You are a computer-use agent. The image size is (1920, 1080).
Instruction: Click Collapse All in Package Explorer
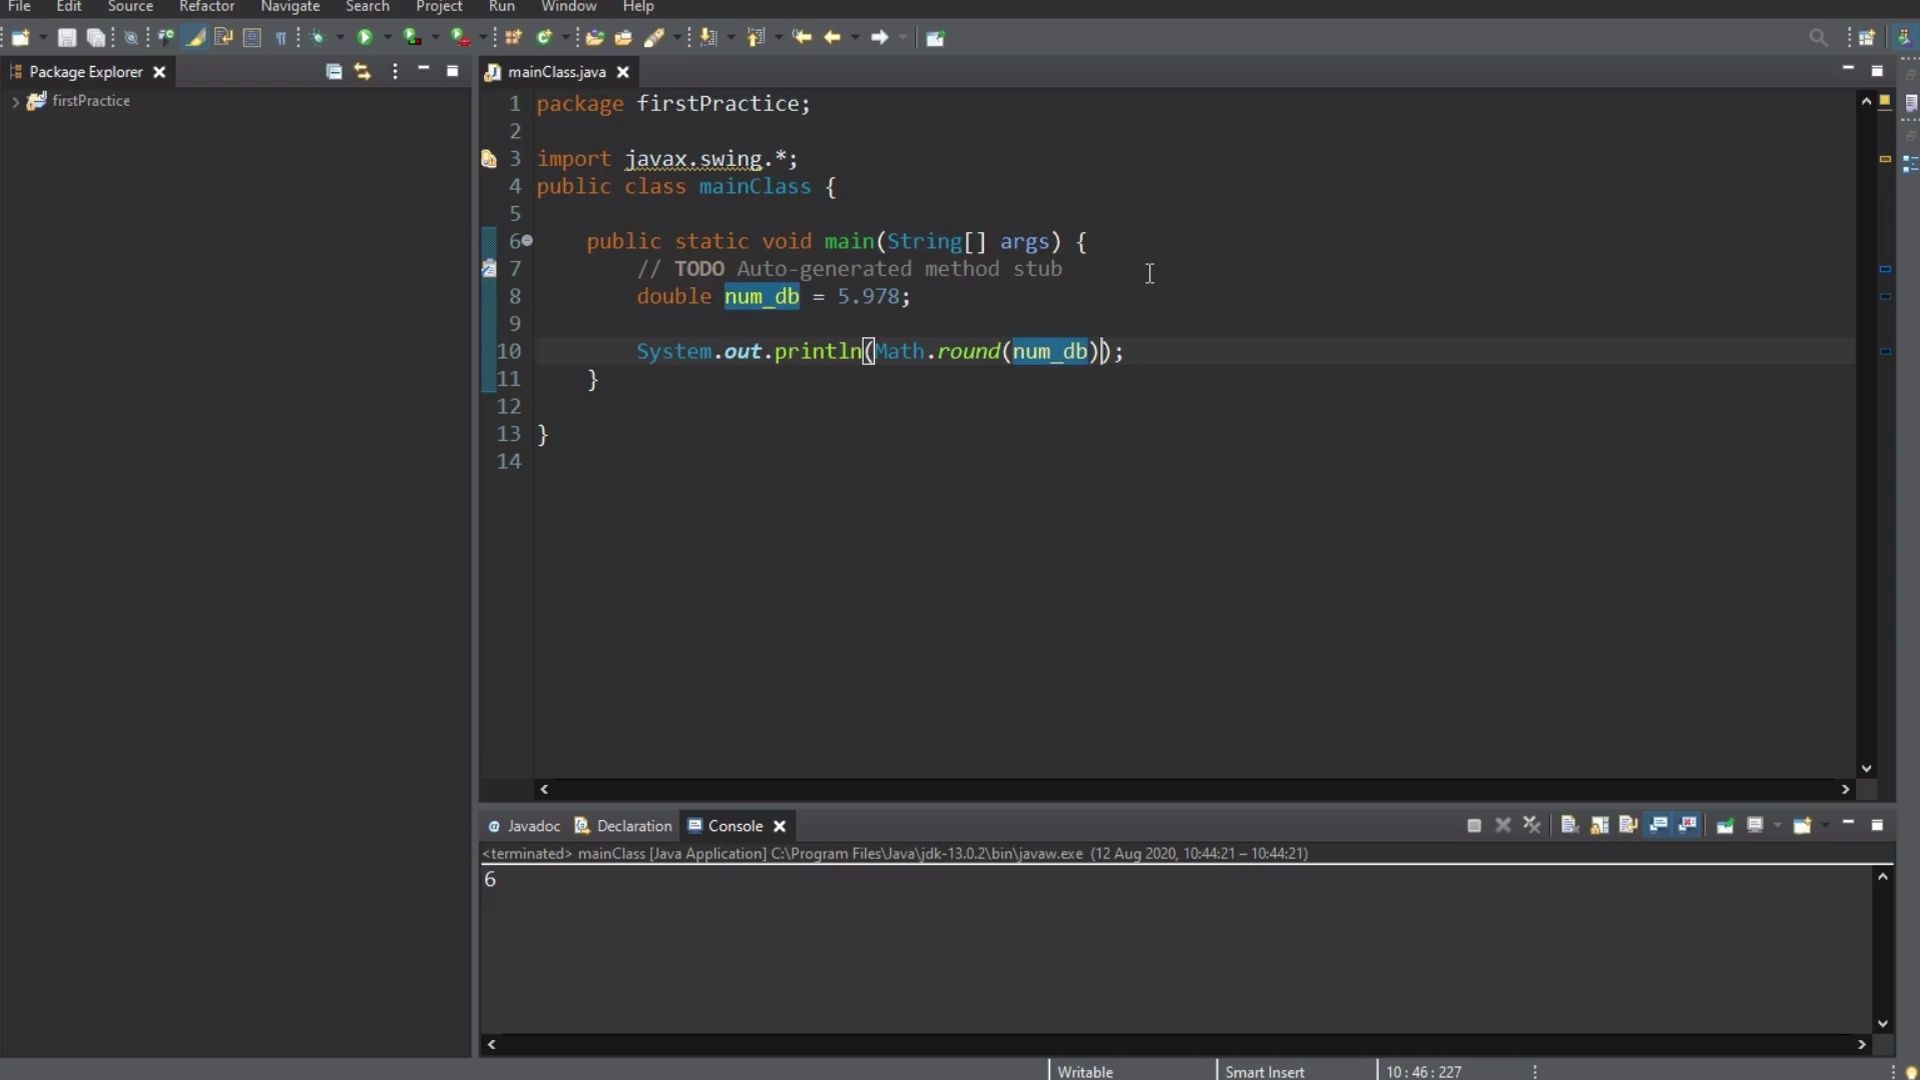pos(334,72)
